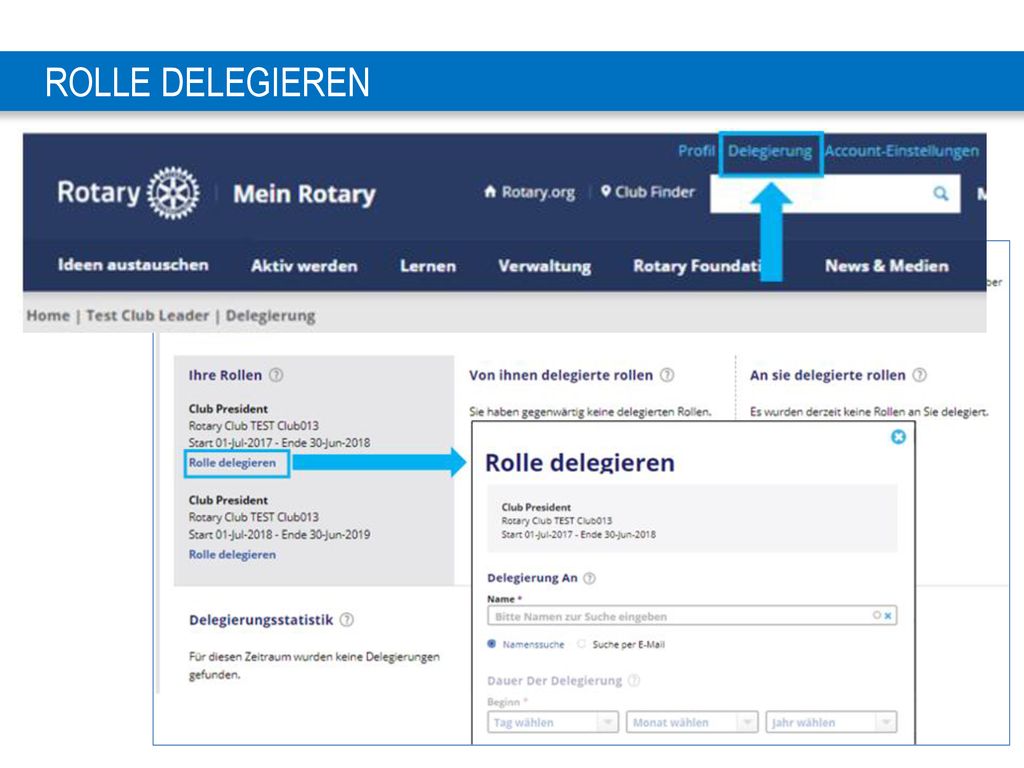The width and height of the screenshot is (1024, 768).
Task: Click Test Club Leader breadcrumb
Action: (x=148, y=315)
